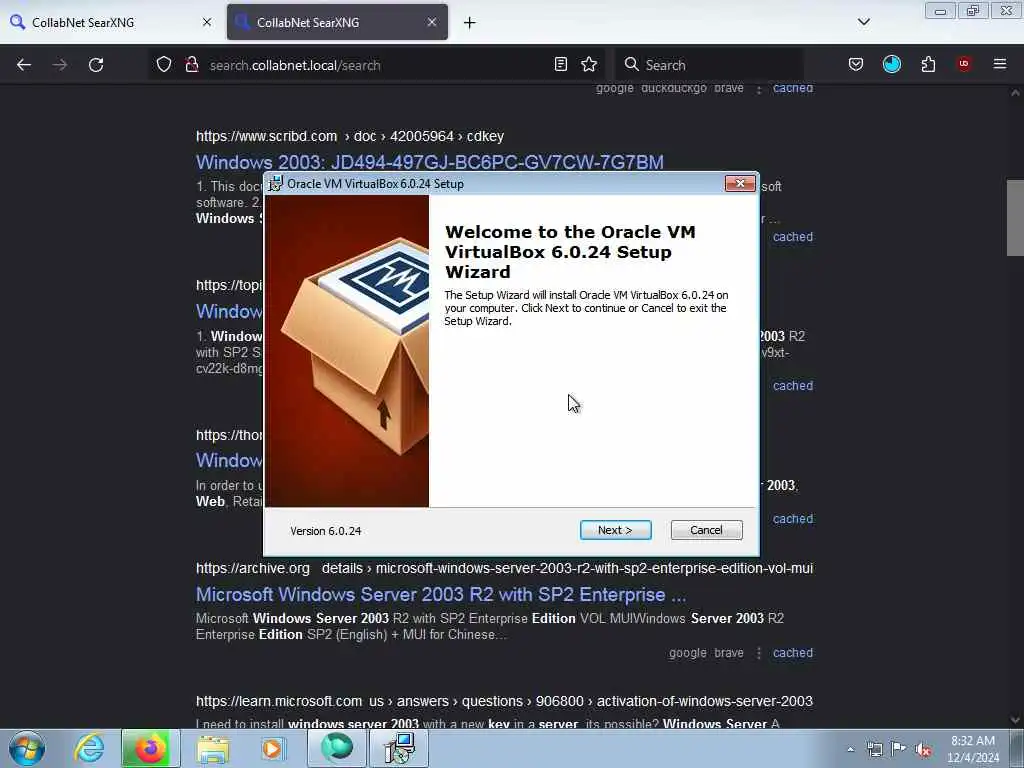The height and width of the screenshot is (768, 1024).
Task: Open the network tray icon
Action: (x=874, y=750)
